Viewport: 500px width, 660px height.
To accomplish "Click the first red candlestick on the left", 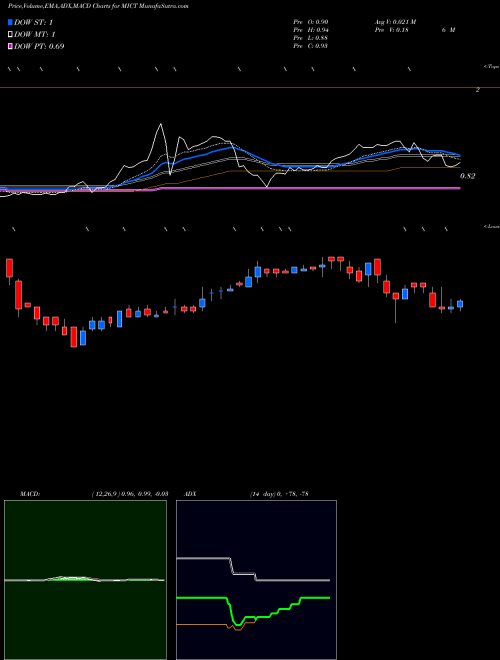I will [9, 268].
